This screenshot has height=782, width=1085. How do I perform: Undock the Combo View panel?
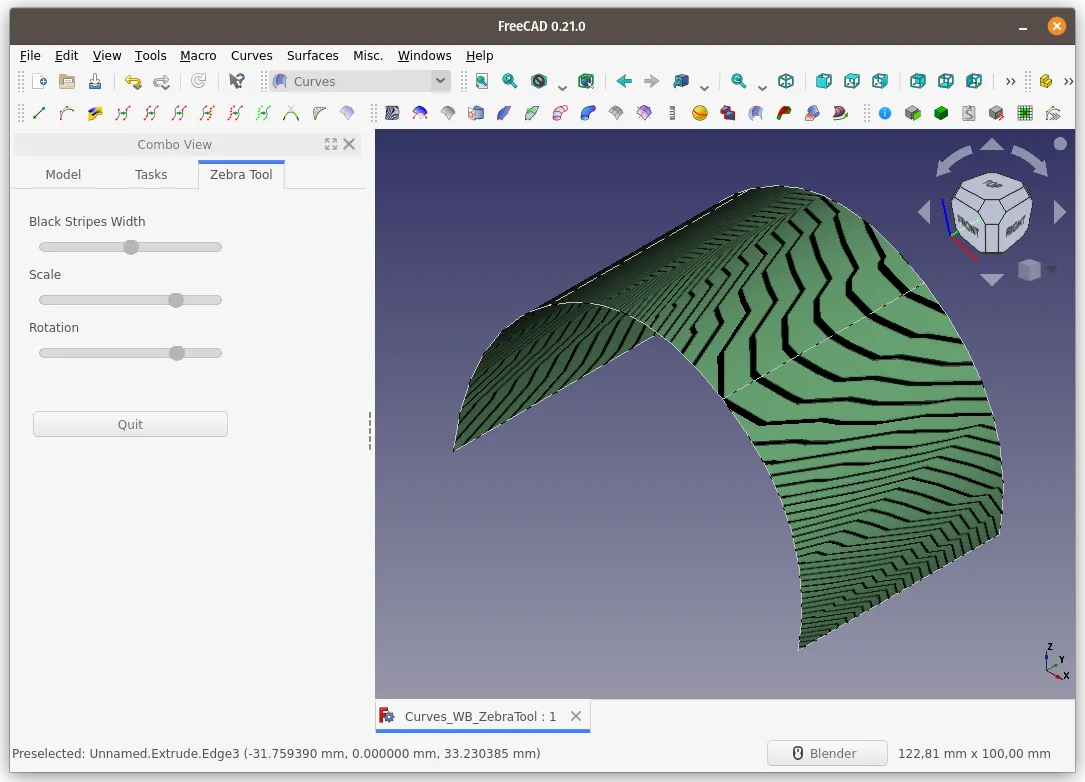pyautogui.click(x=331, y=144)
